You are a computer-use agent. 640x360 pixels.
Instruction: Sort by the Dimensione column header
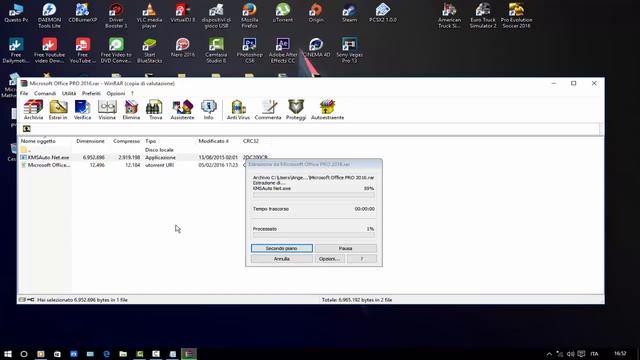(x=90, y=141)
